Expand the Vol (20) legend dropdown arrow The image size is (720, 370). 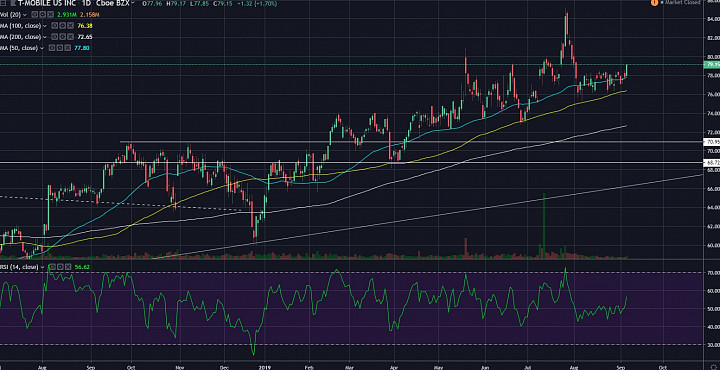tap(25, 15)
